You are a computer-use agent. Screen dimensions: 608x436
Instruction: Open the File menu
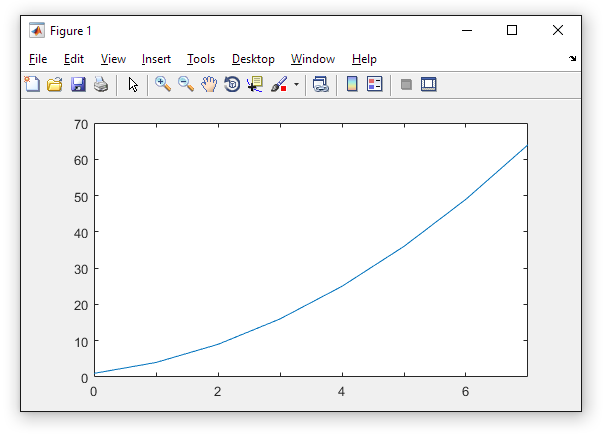38,59
